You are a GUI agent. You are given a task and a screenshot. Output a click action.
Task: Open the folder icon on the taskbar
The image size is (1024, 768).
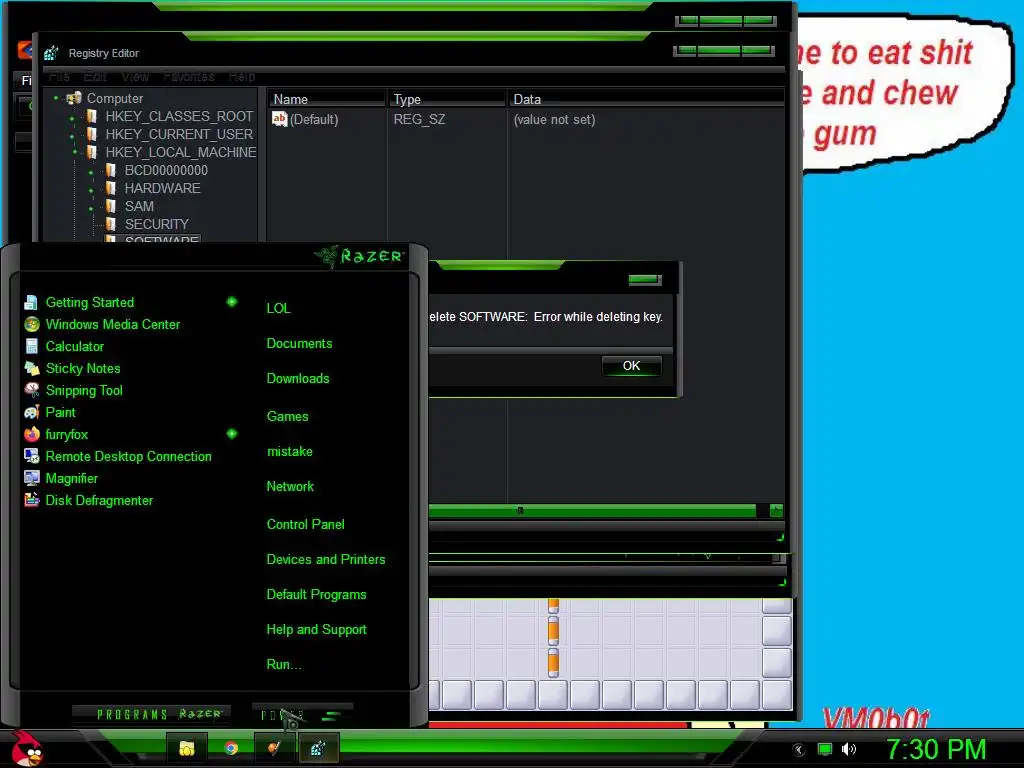tap(187, 748)
